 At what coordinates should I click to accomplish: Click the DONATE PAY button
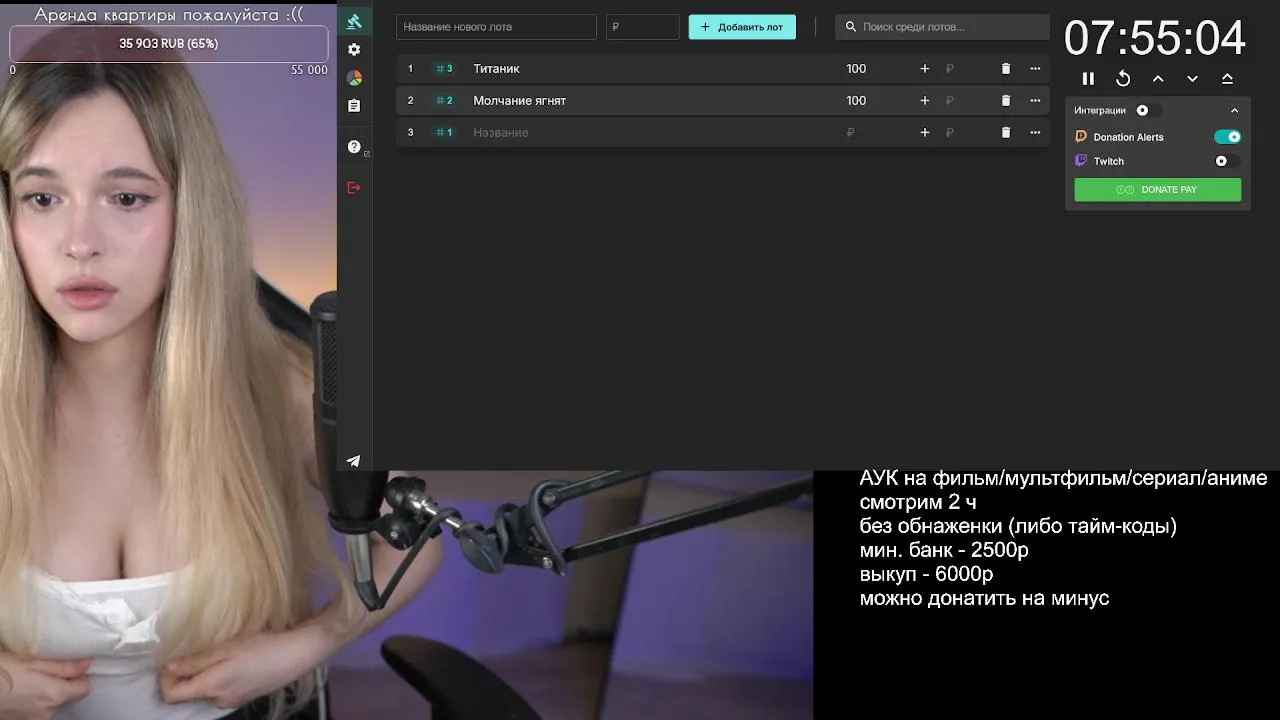1158,190
